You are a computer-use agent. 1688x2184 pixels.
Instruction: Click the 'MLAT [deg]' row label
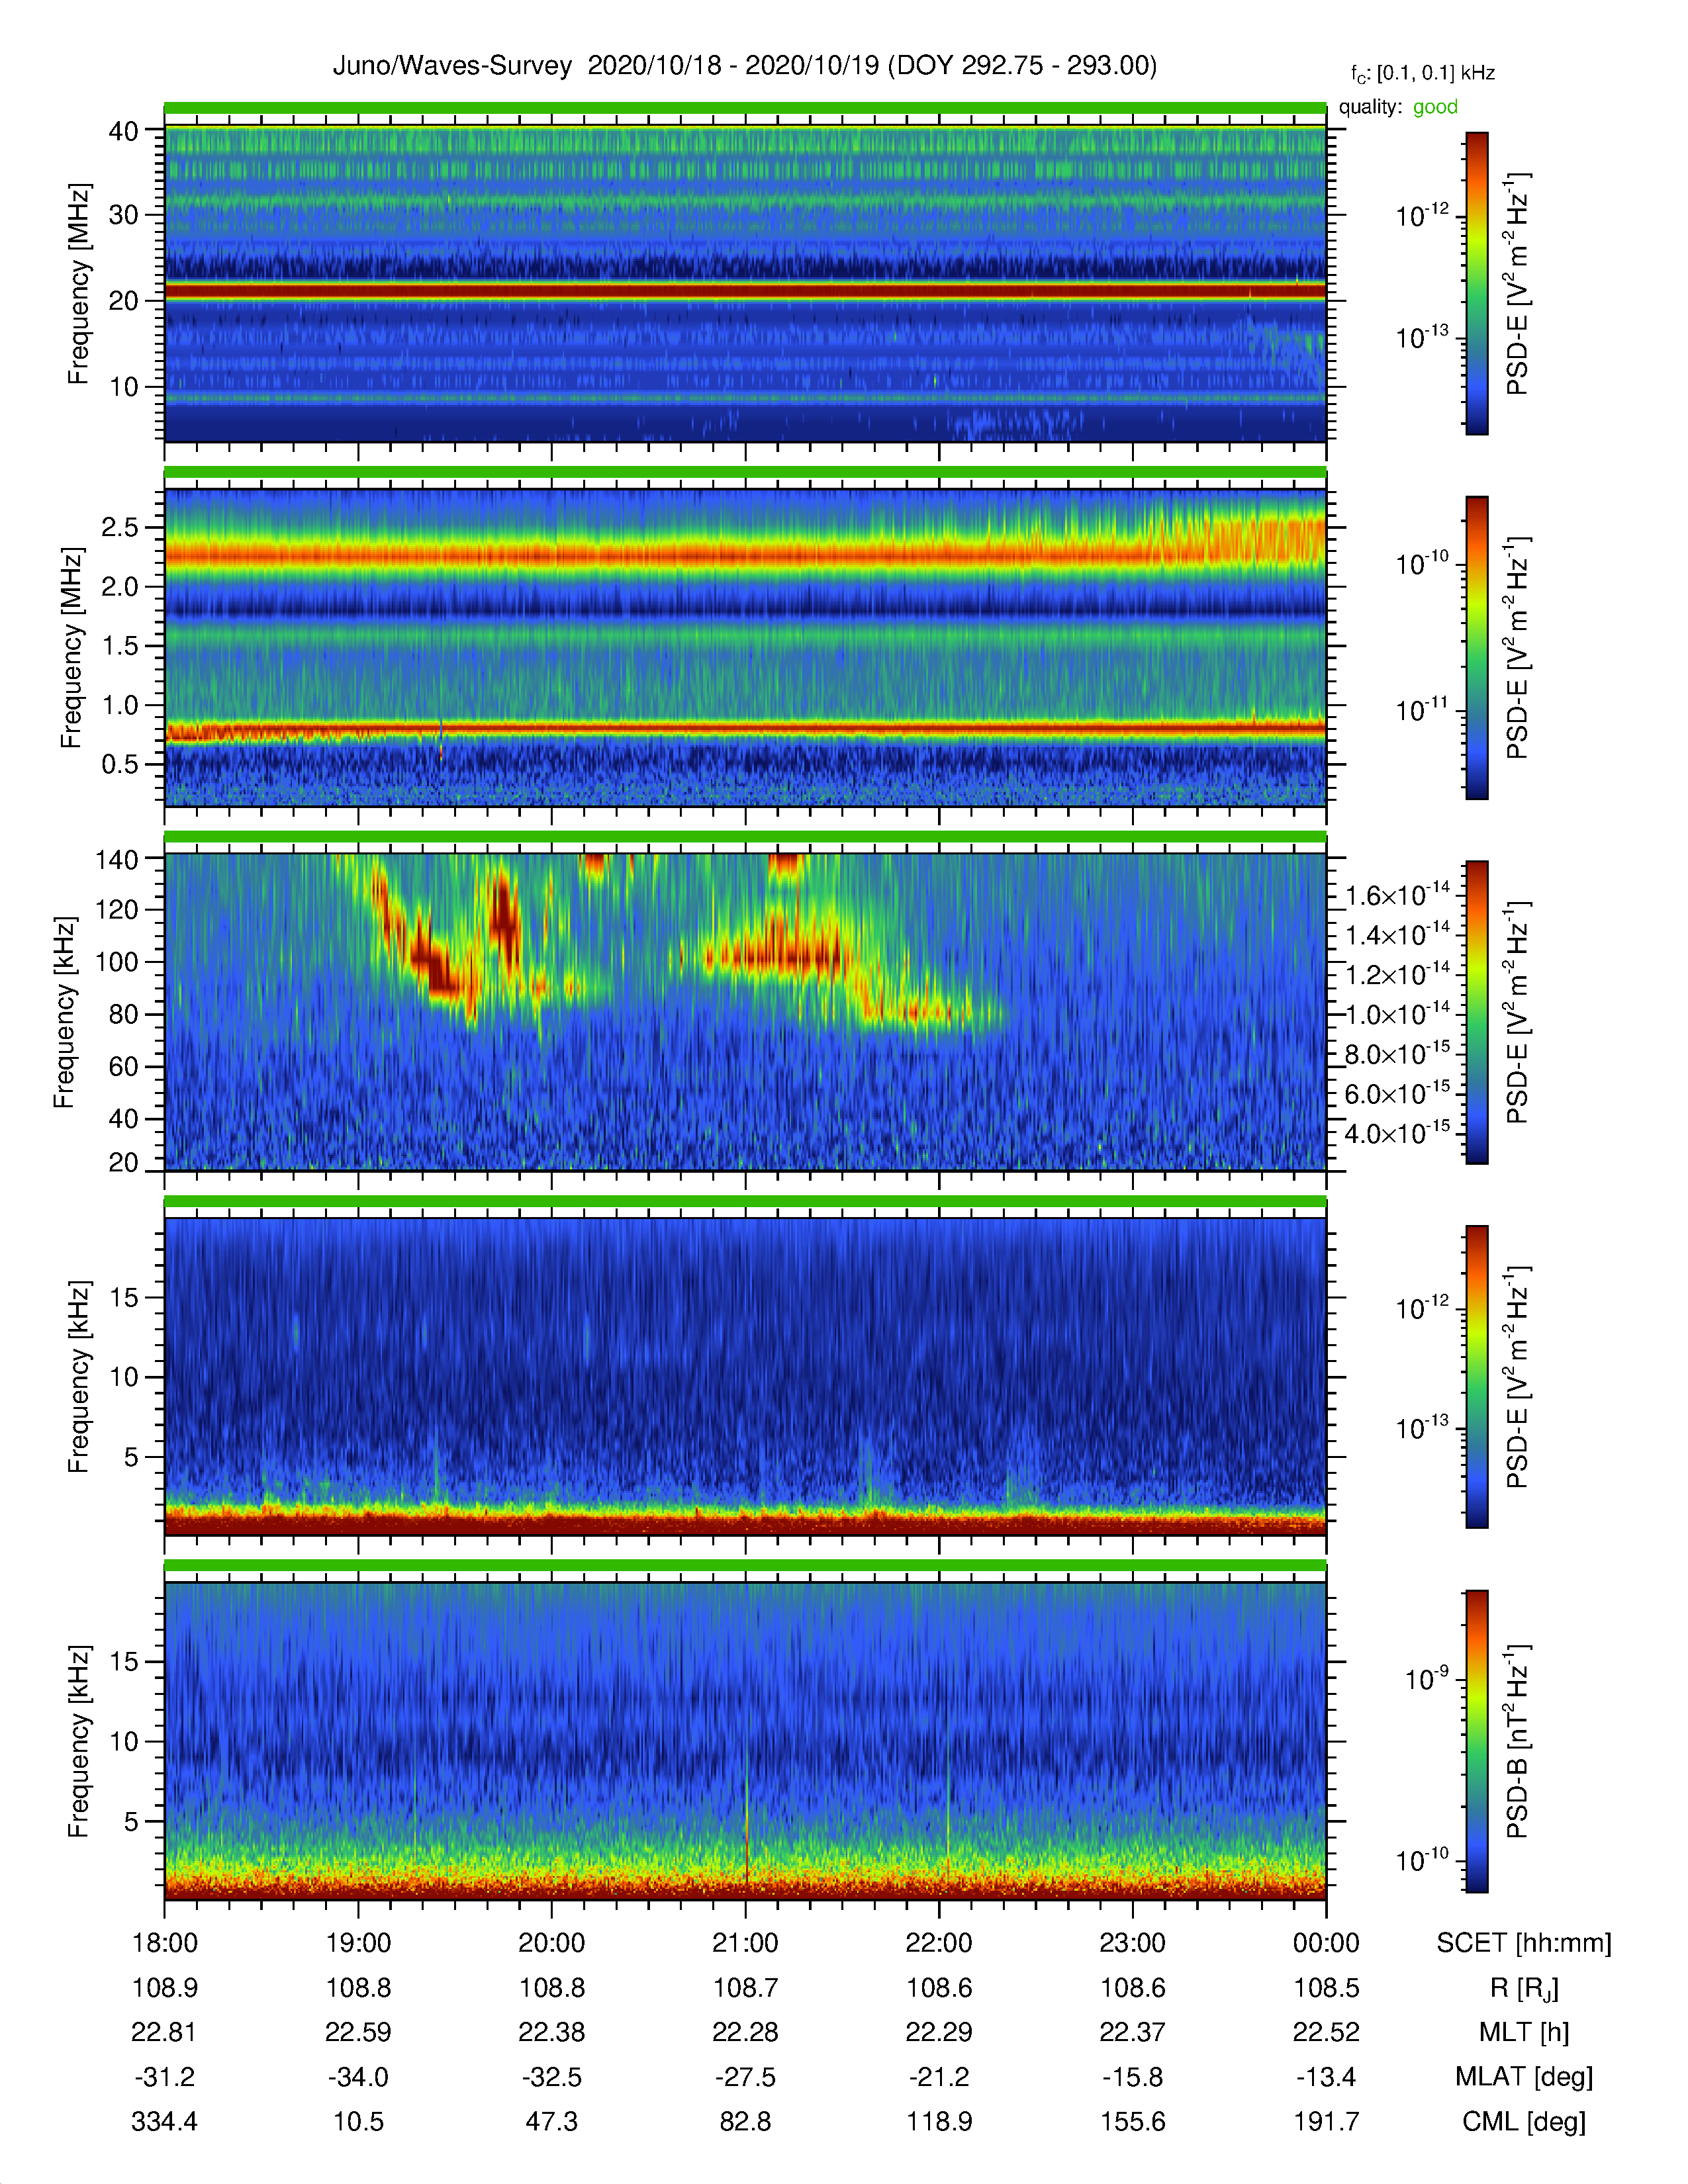point(1524,2077)
